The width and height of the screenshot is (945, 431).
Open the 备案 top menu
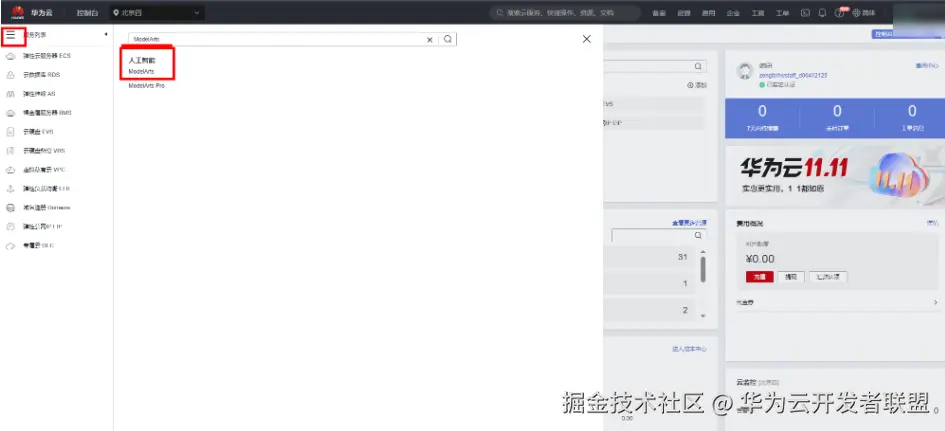pos(659,13)
